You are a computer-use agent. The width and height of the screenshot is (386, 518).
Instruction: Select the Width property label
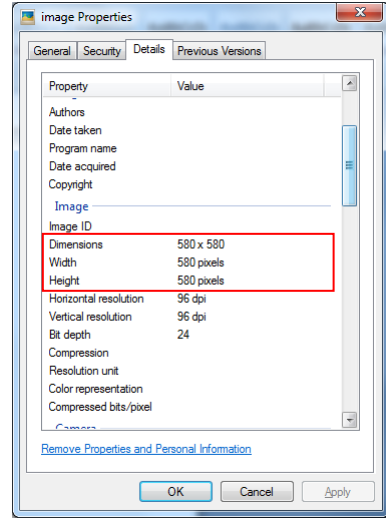[x=63, y=262]
